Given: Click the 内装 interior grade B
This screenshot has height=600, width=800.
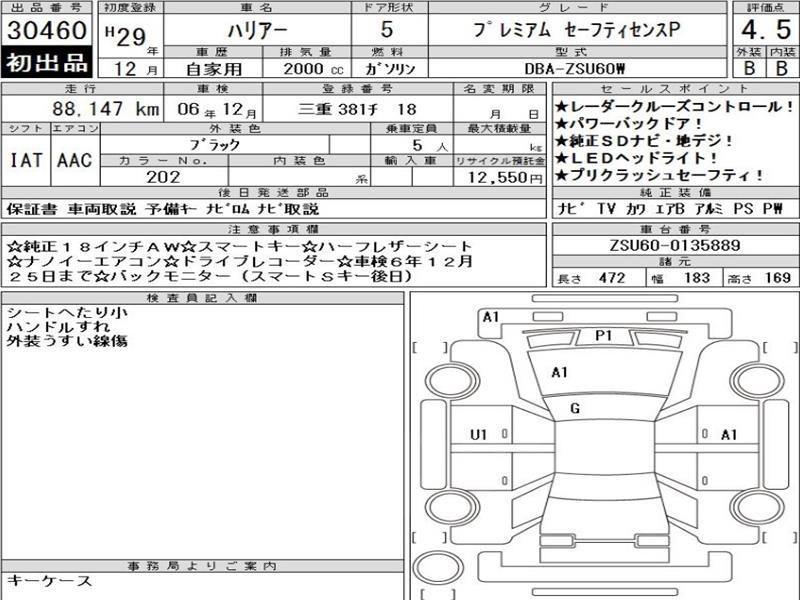Looking at the screenshot, I should tap(782, 68).
